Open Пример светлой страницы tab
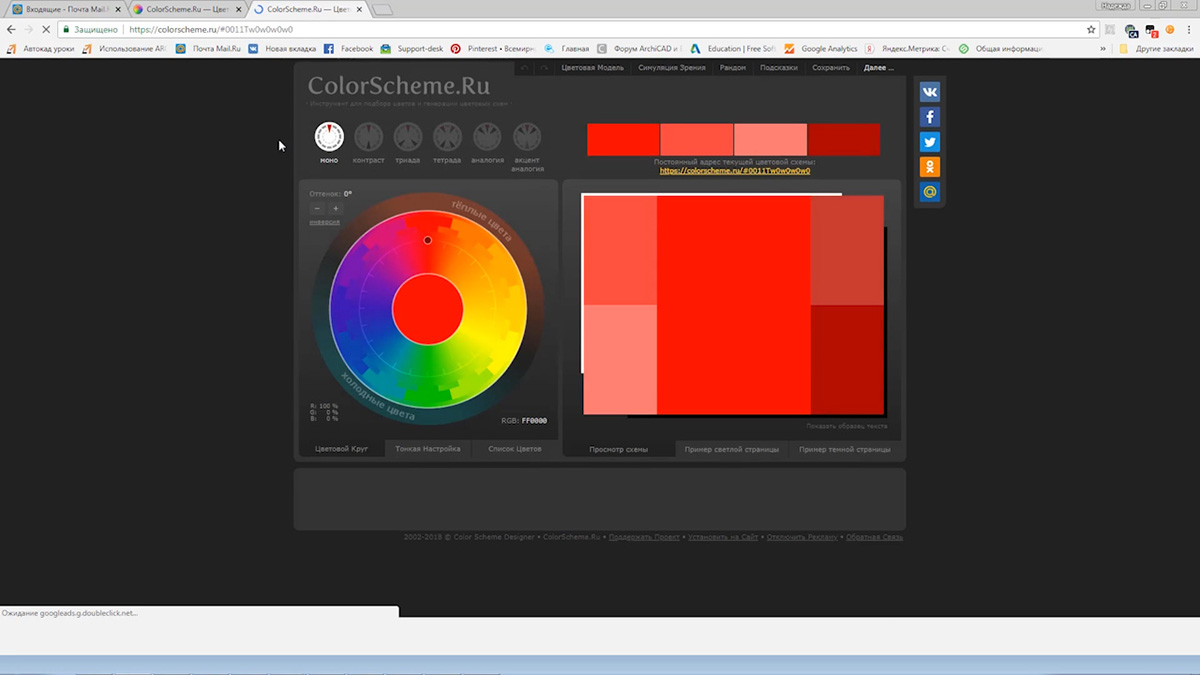Screen dimensions: 1200x675 [732, 450]
